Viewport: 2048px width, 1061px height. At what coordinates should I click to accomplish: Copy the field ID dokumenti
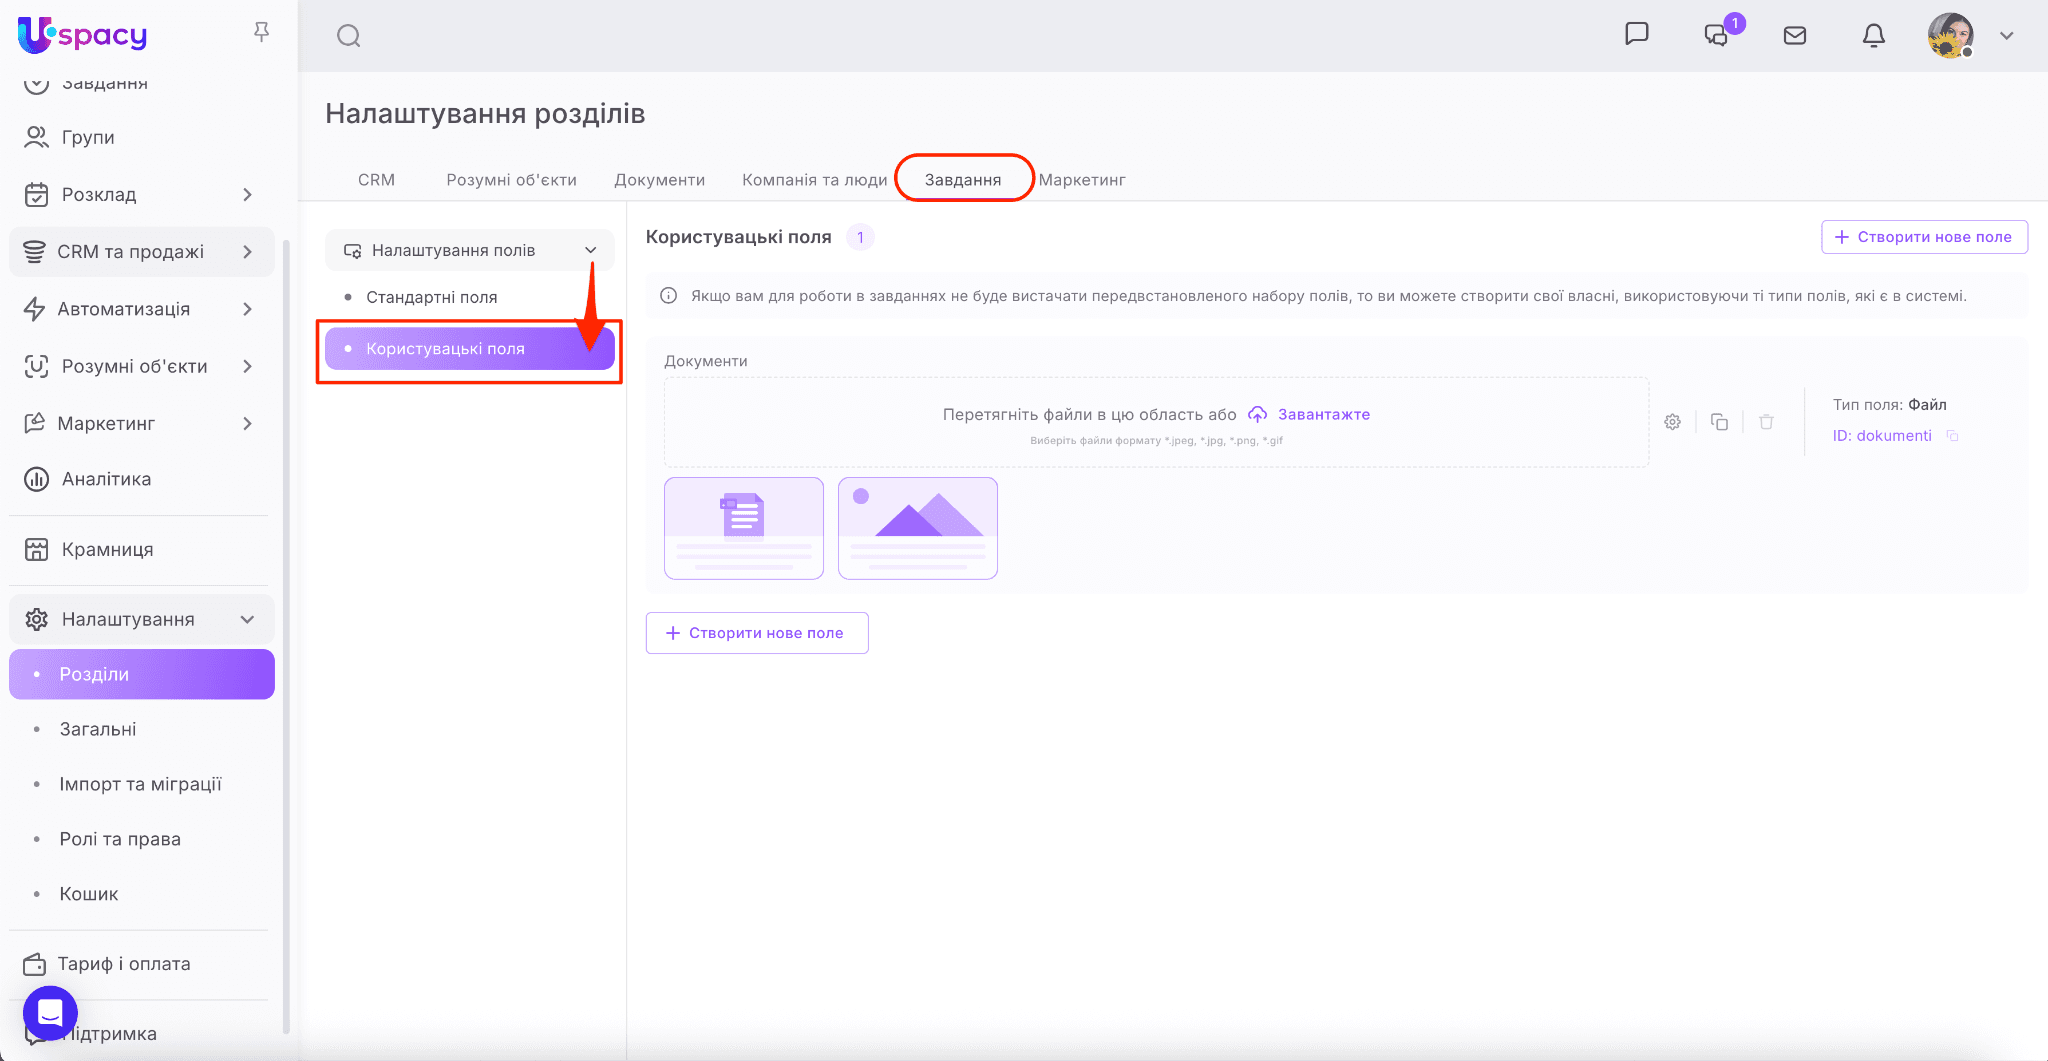[x=1952, y=436]
